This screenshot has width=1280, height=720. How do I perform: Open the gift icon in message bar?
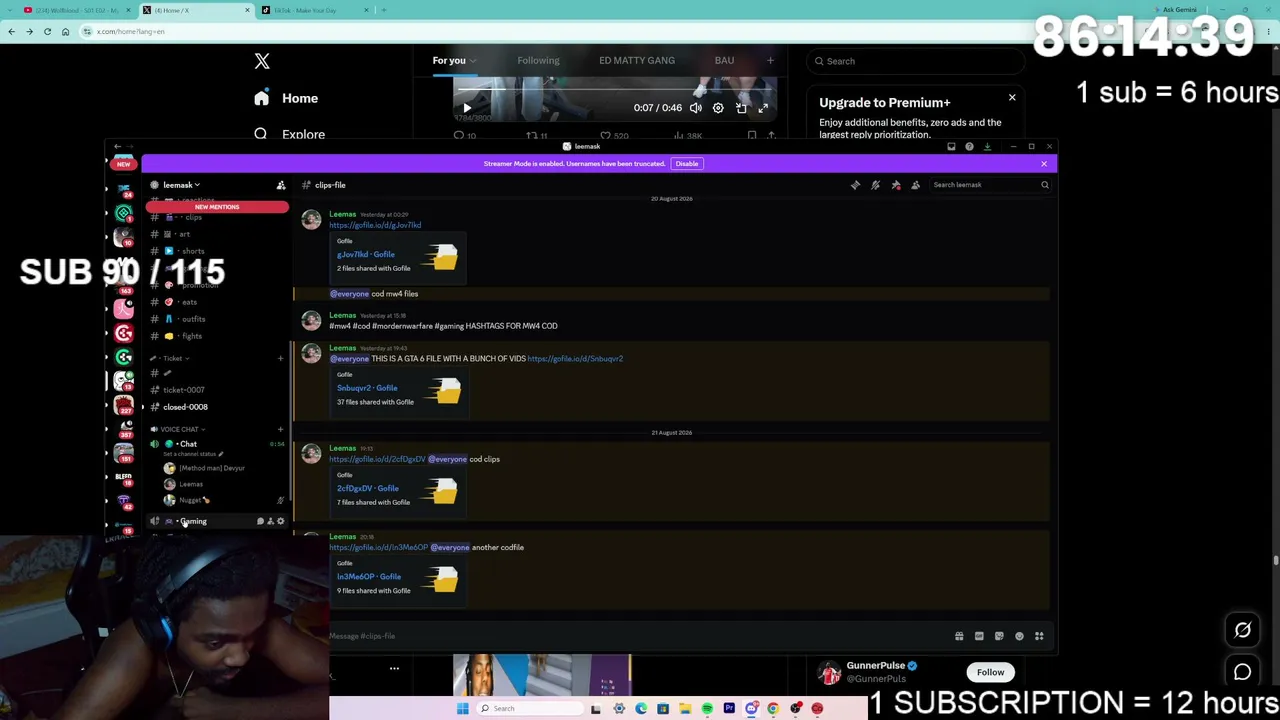point(959,636)
